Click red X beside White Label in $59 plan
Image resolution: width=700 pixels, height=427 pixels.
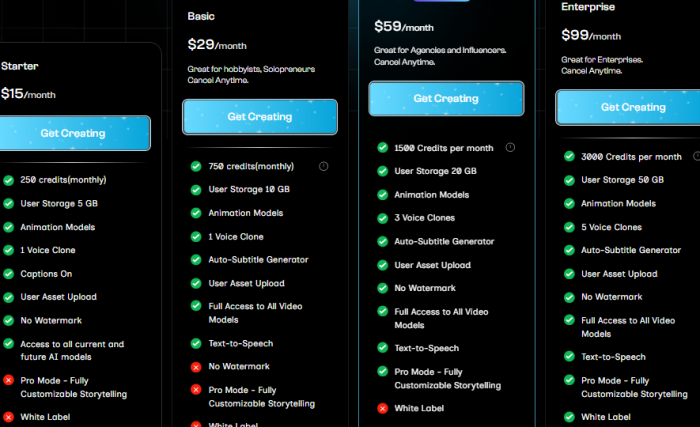click(x=382, y=408)
